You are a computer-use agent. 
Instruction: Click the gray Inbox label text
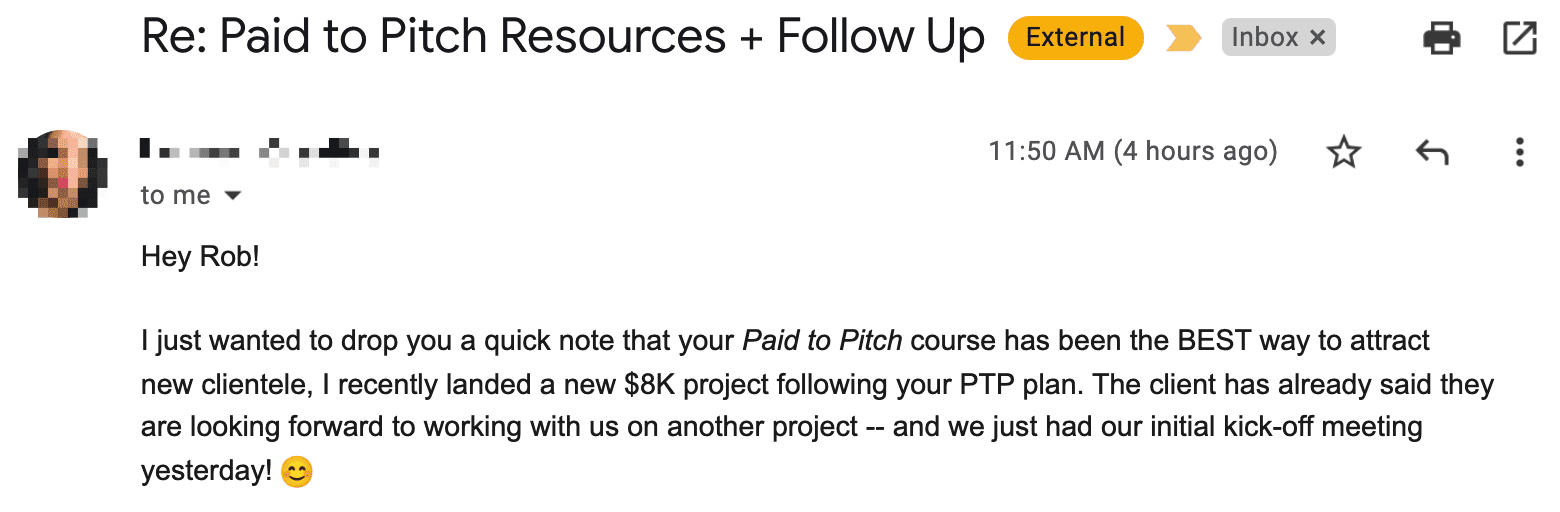pos(1264,39)
